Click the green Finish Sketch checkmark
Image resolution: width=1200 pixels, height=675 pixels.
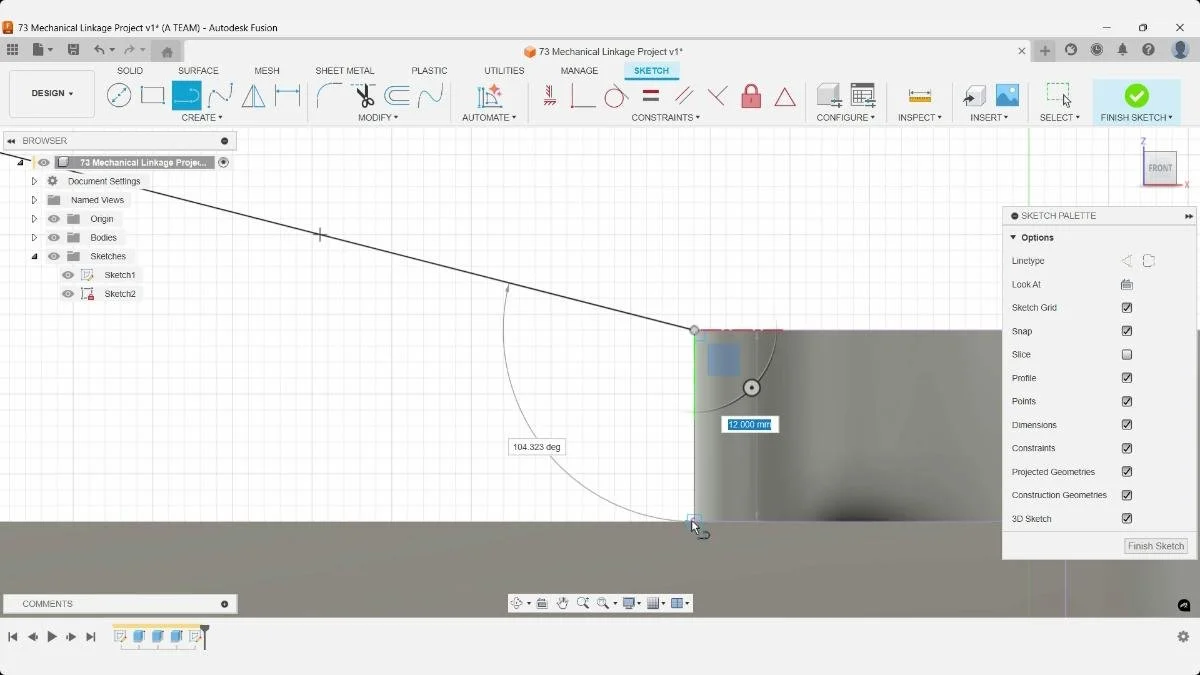(1136, 95)
